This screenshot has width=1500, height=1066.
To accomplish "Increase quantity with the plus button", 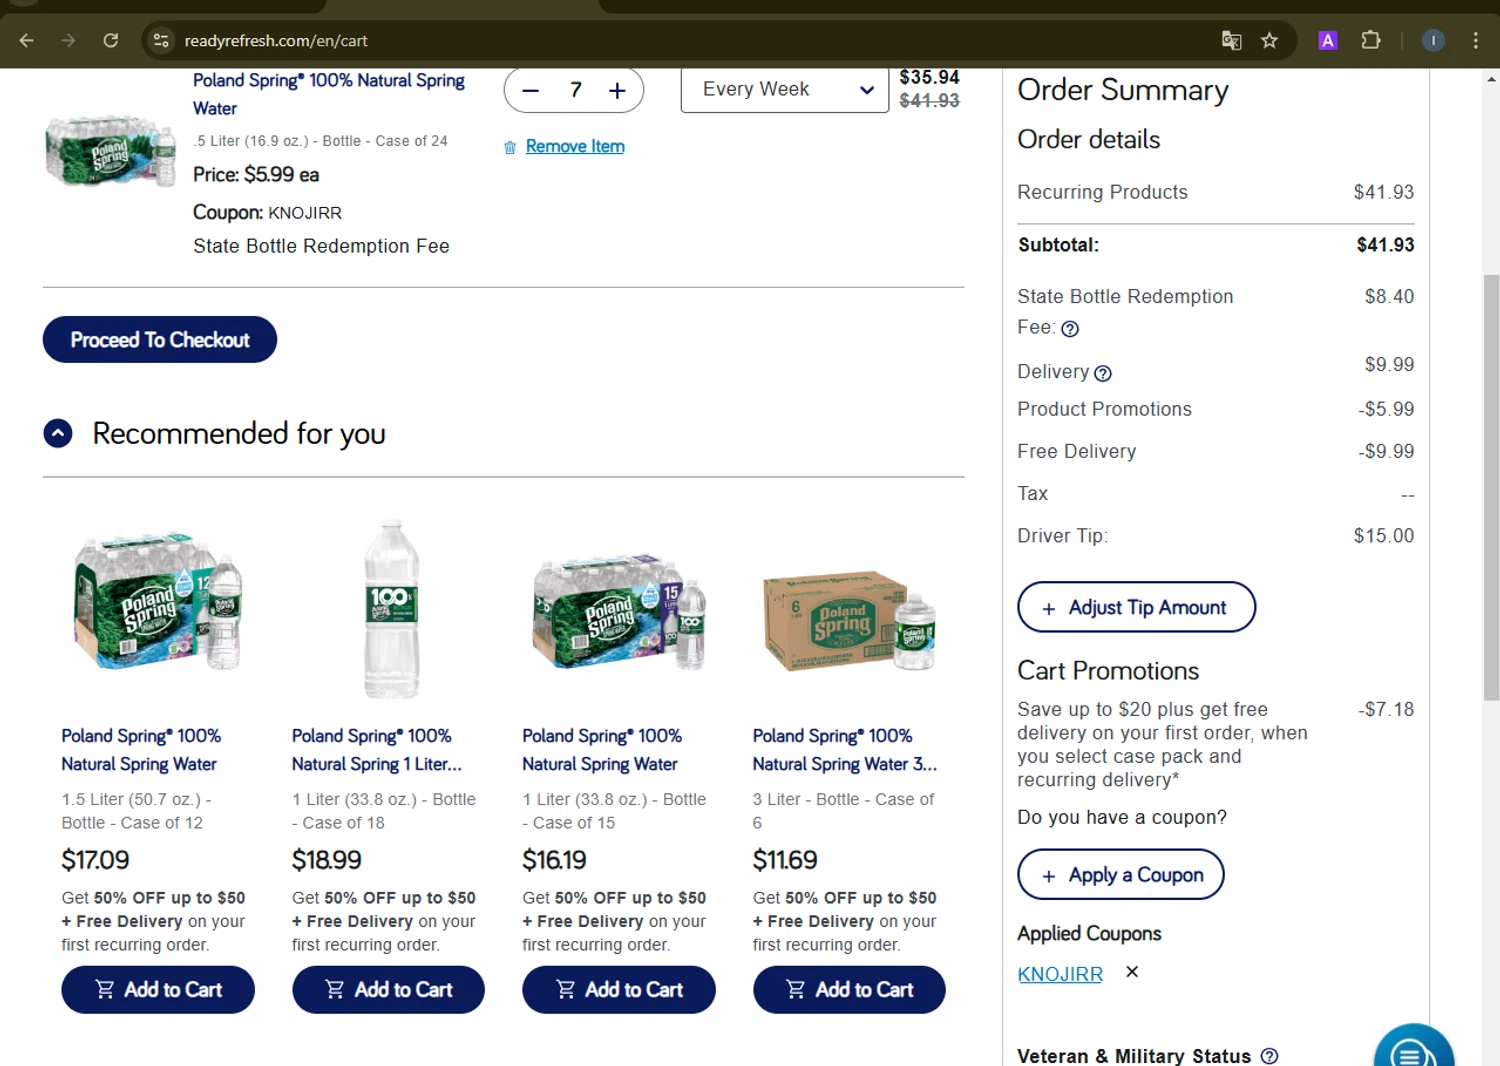I will coord(617,91).
